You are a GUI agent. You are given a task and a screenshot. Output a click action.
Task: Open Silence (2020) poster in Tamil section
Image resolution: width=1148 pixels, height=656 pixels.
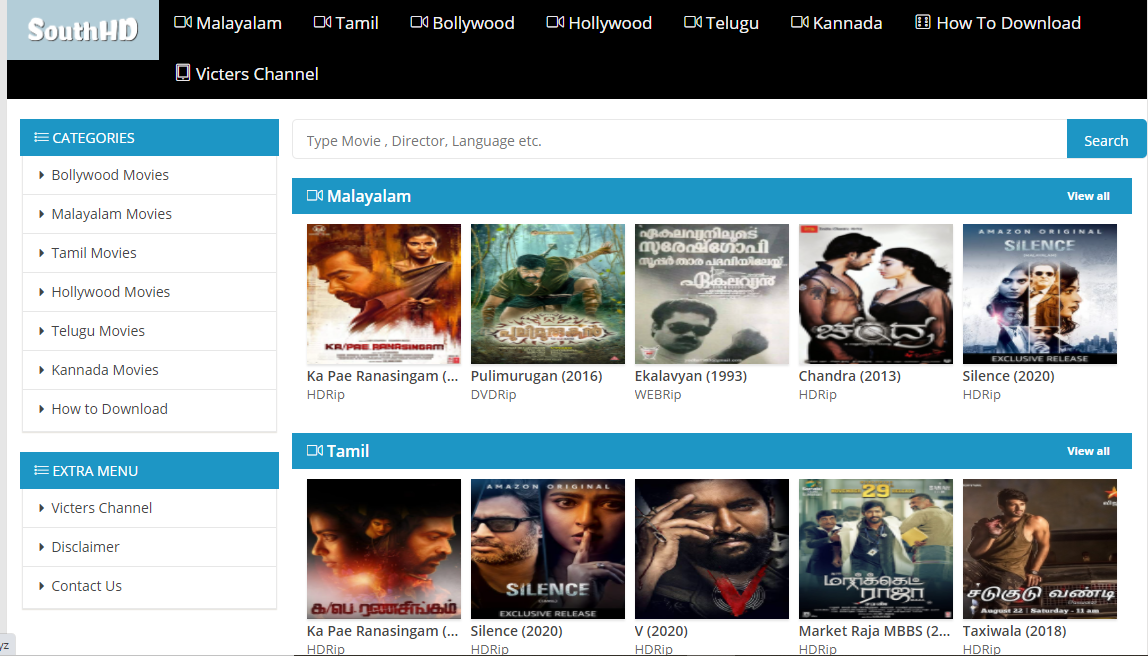[548, 549]
